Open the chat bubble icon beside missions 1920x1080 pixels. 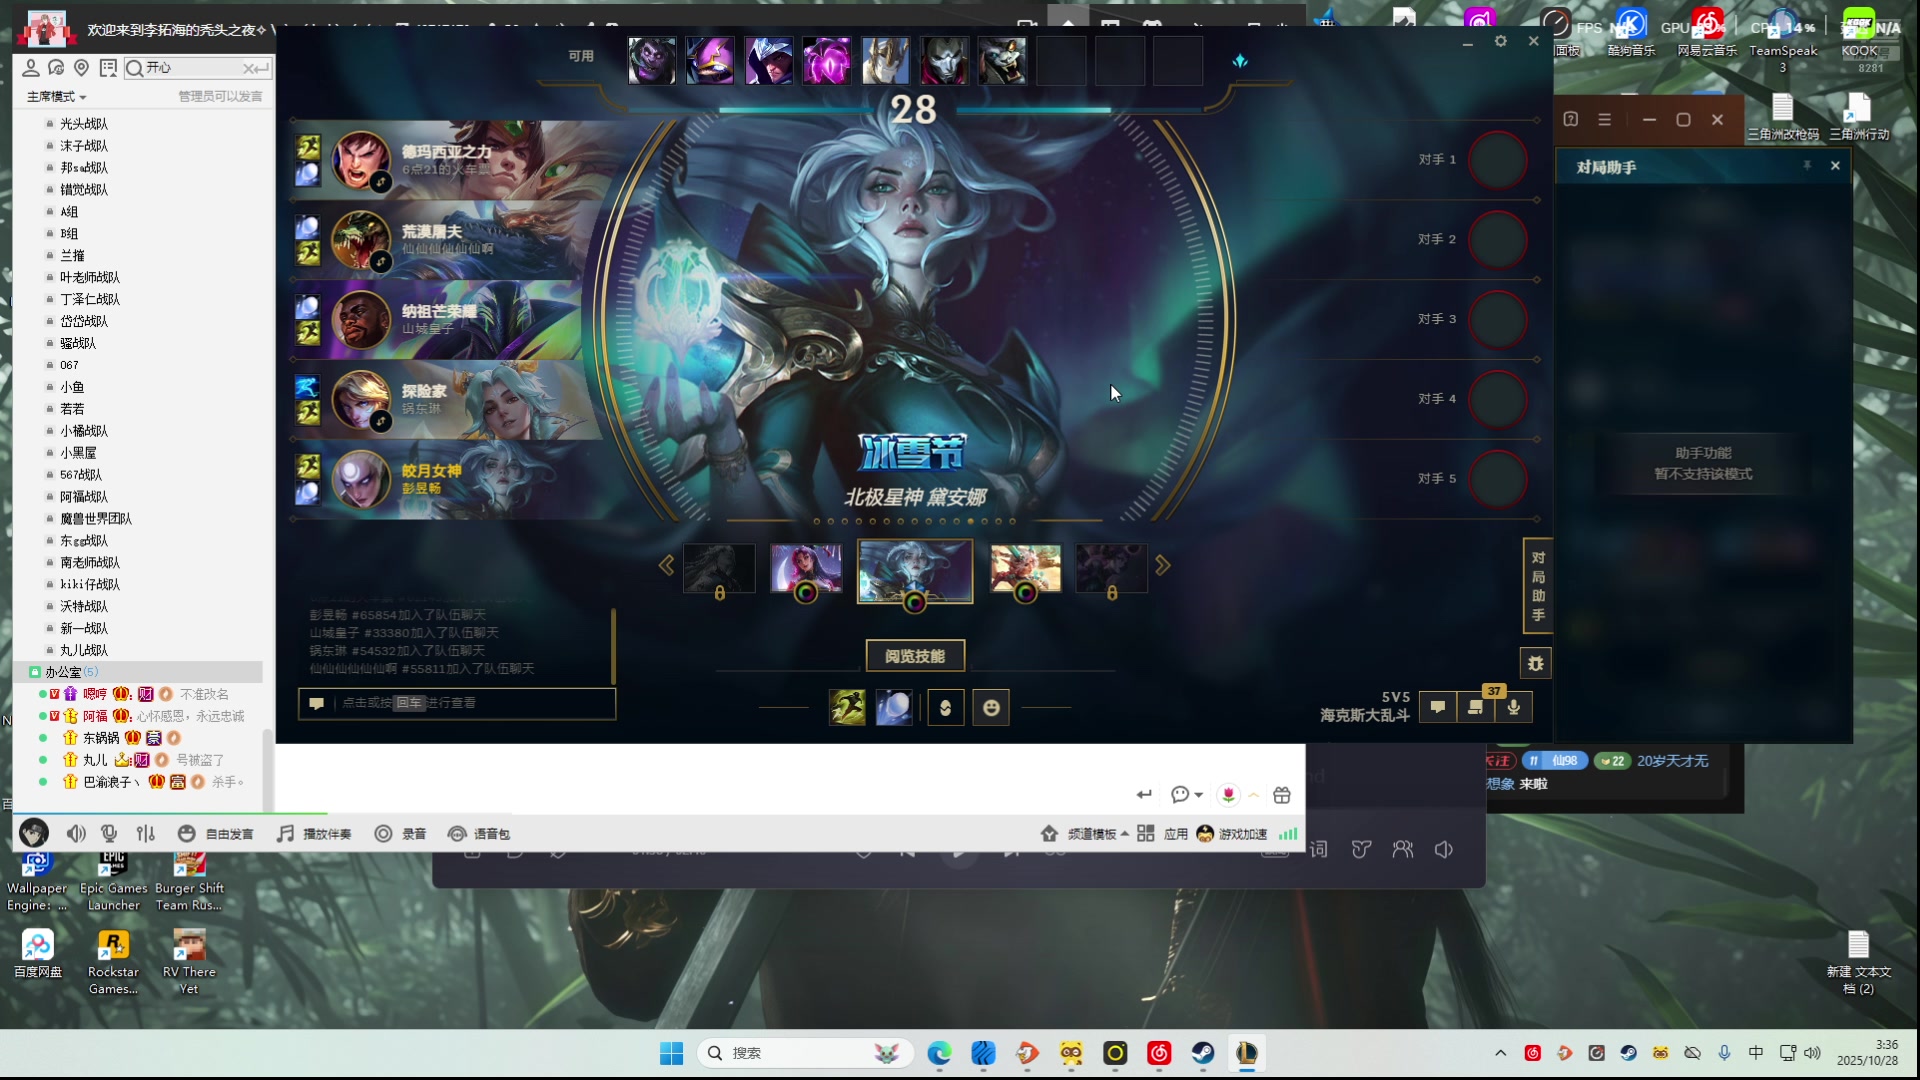(1438, 708)
